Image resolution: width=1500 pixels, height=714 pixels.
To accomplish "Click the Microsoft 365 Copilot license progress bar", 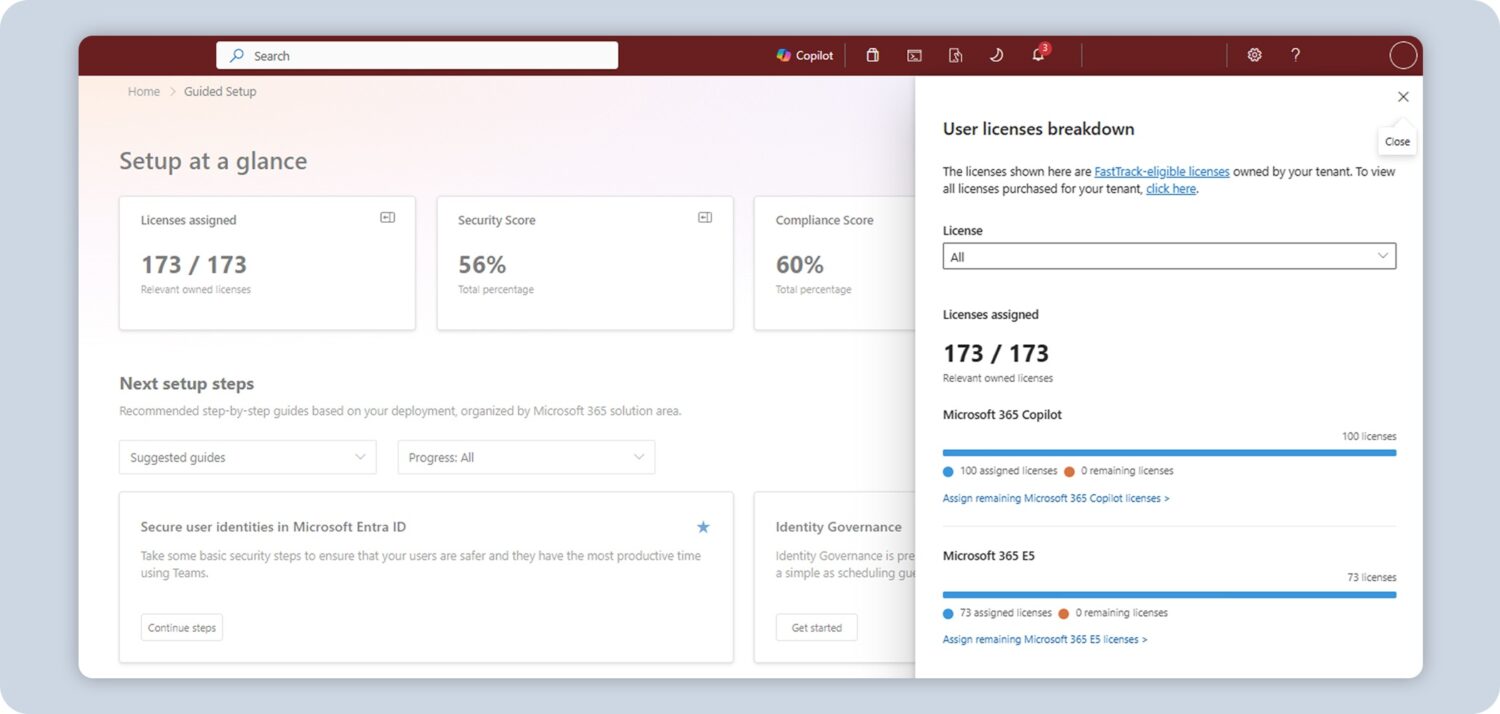I will (x=1169, y=453).
